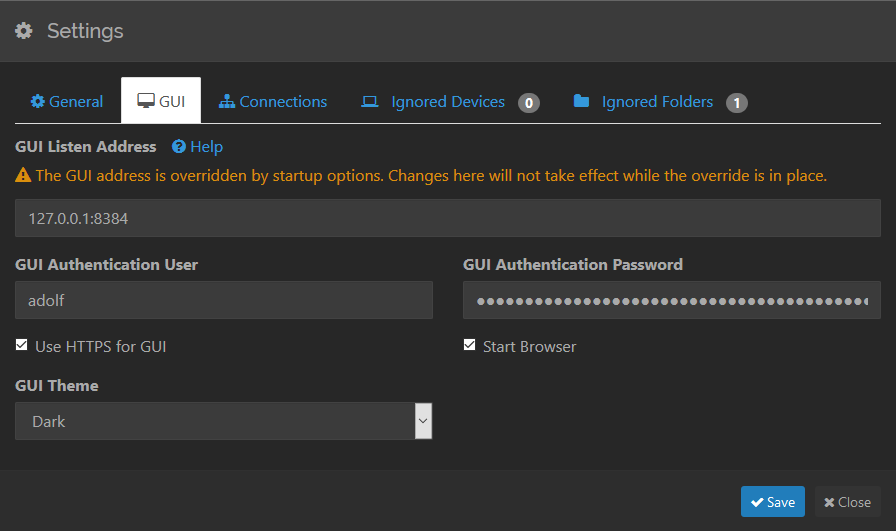Viewport: 896px width, 531px height.
Task: Click the orange warning triangle icon
Action: click(x=23, y=175)
